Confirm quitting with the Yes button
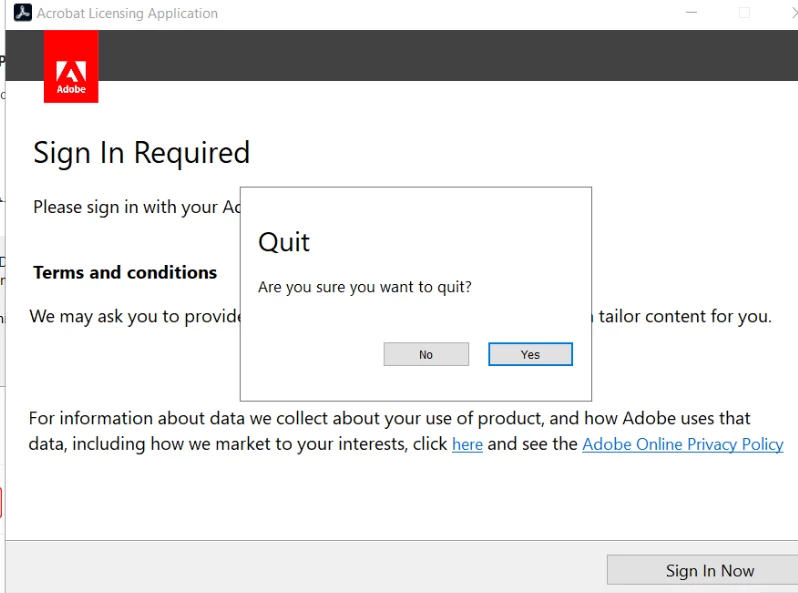Viewport: 798px width, 593px height. tap(530, 354)
